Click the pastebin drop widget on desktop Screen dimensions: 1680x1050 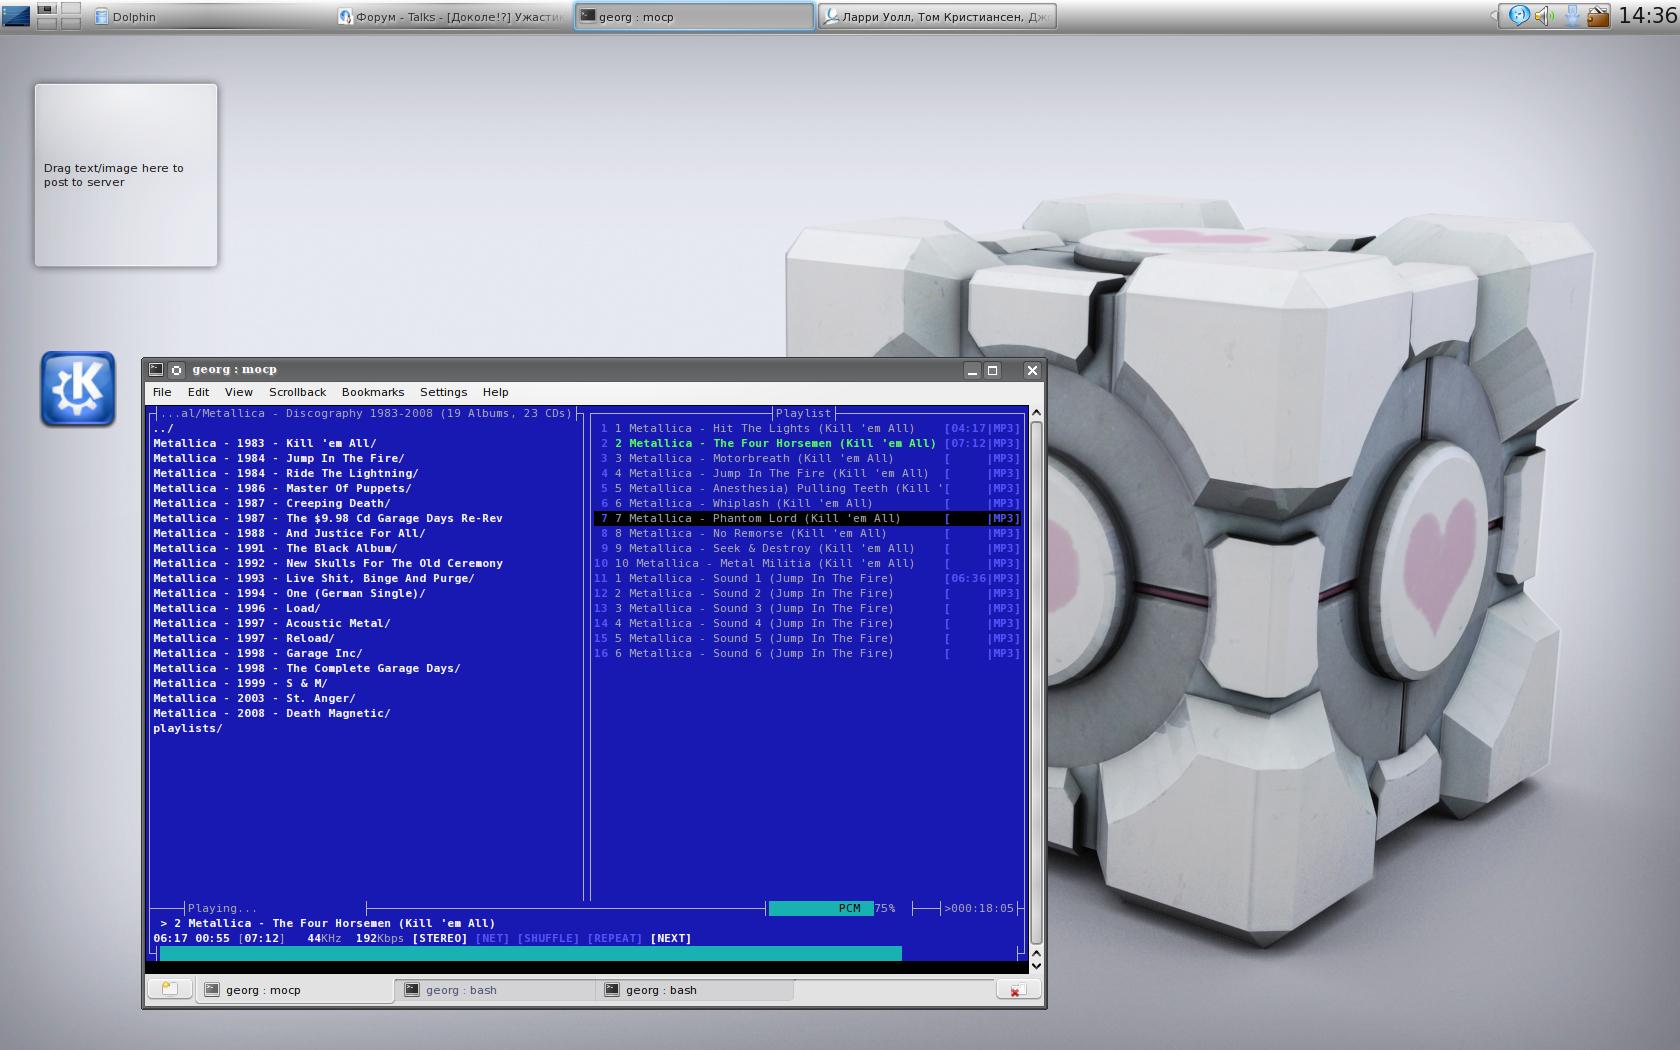(x=126, y=175)
